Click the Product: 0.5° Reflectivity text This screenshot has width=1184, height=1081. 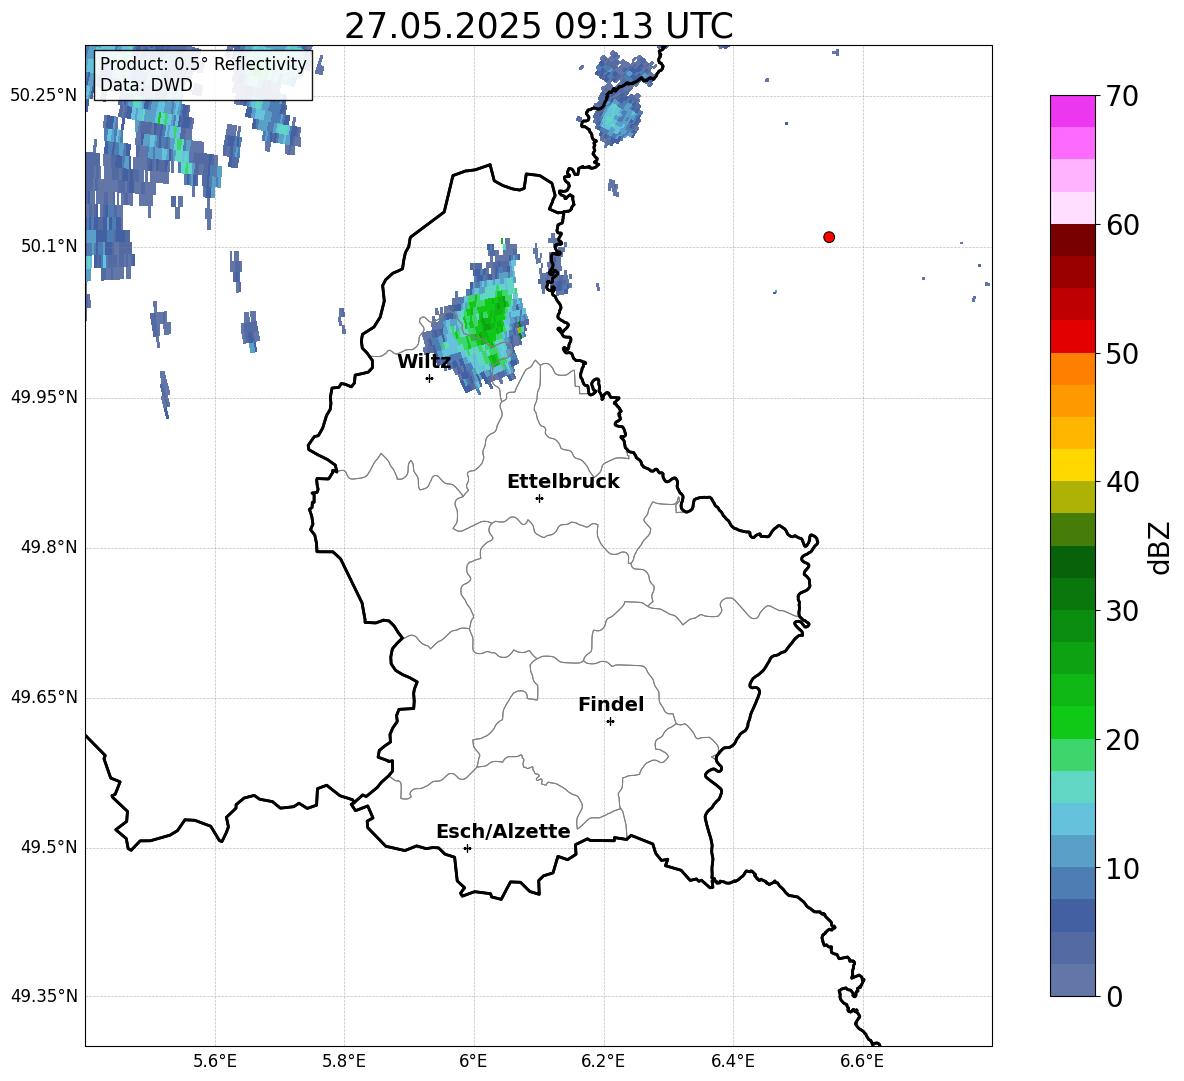click(203, 64)
